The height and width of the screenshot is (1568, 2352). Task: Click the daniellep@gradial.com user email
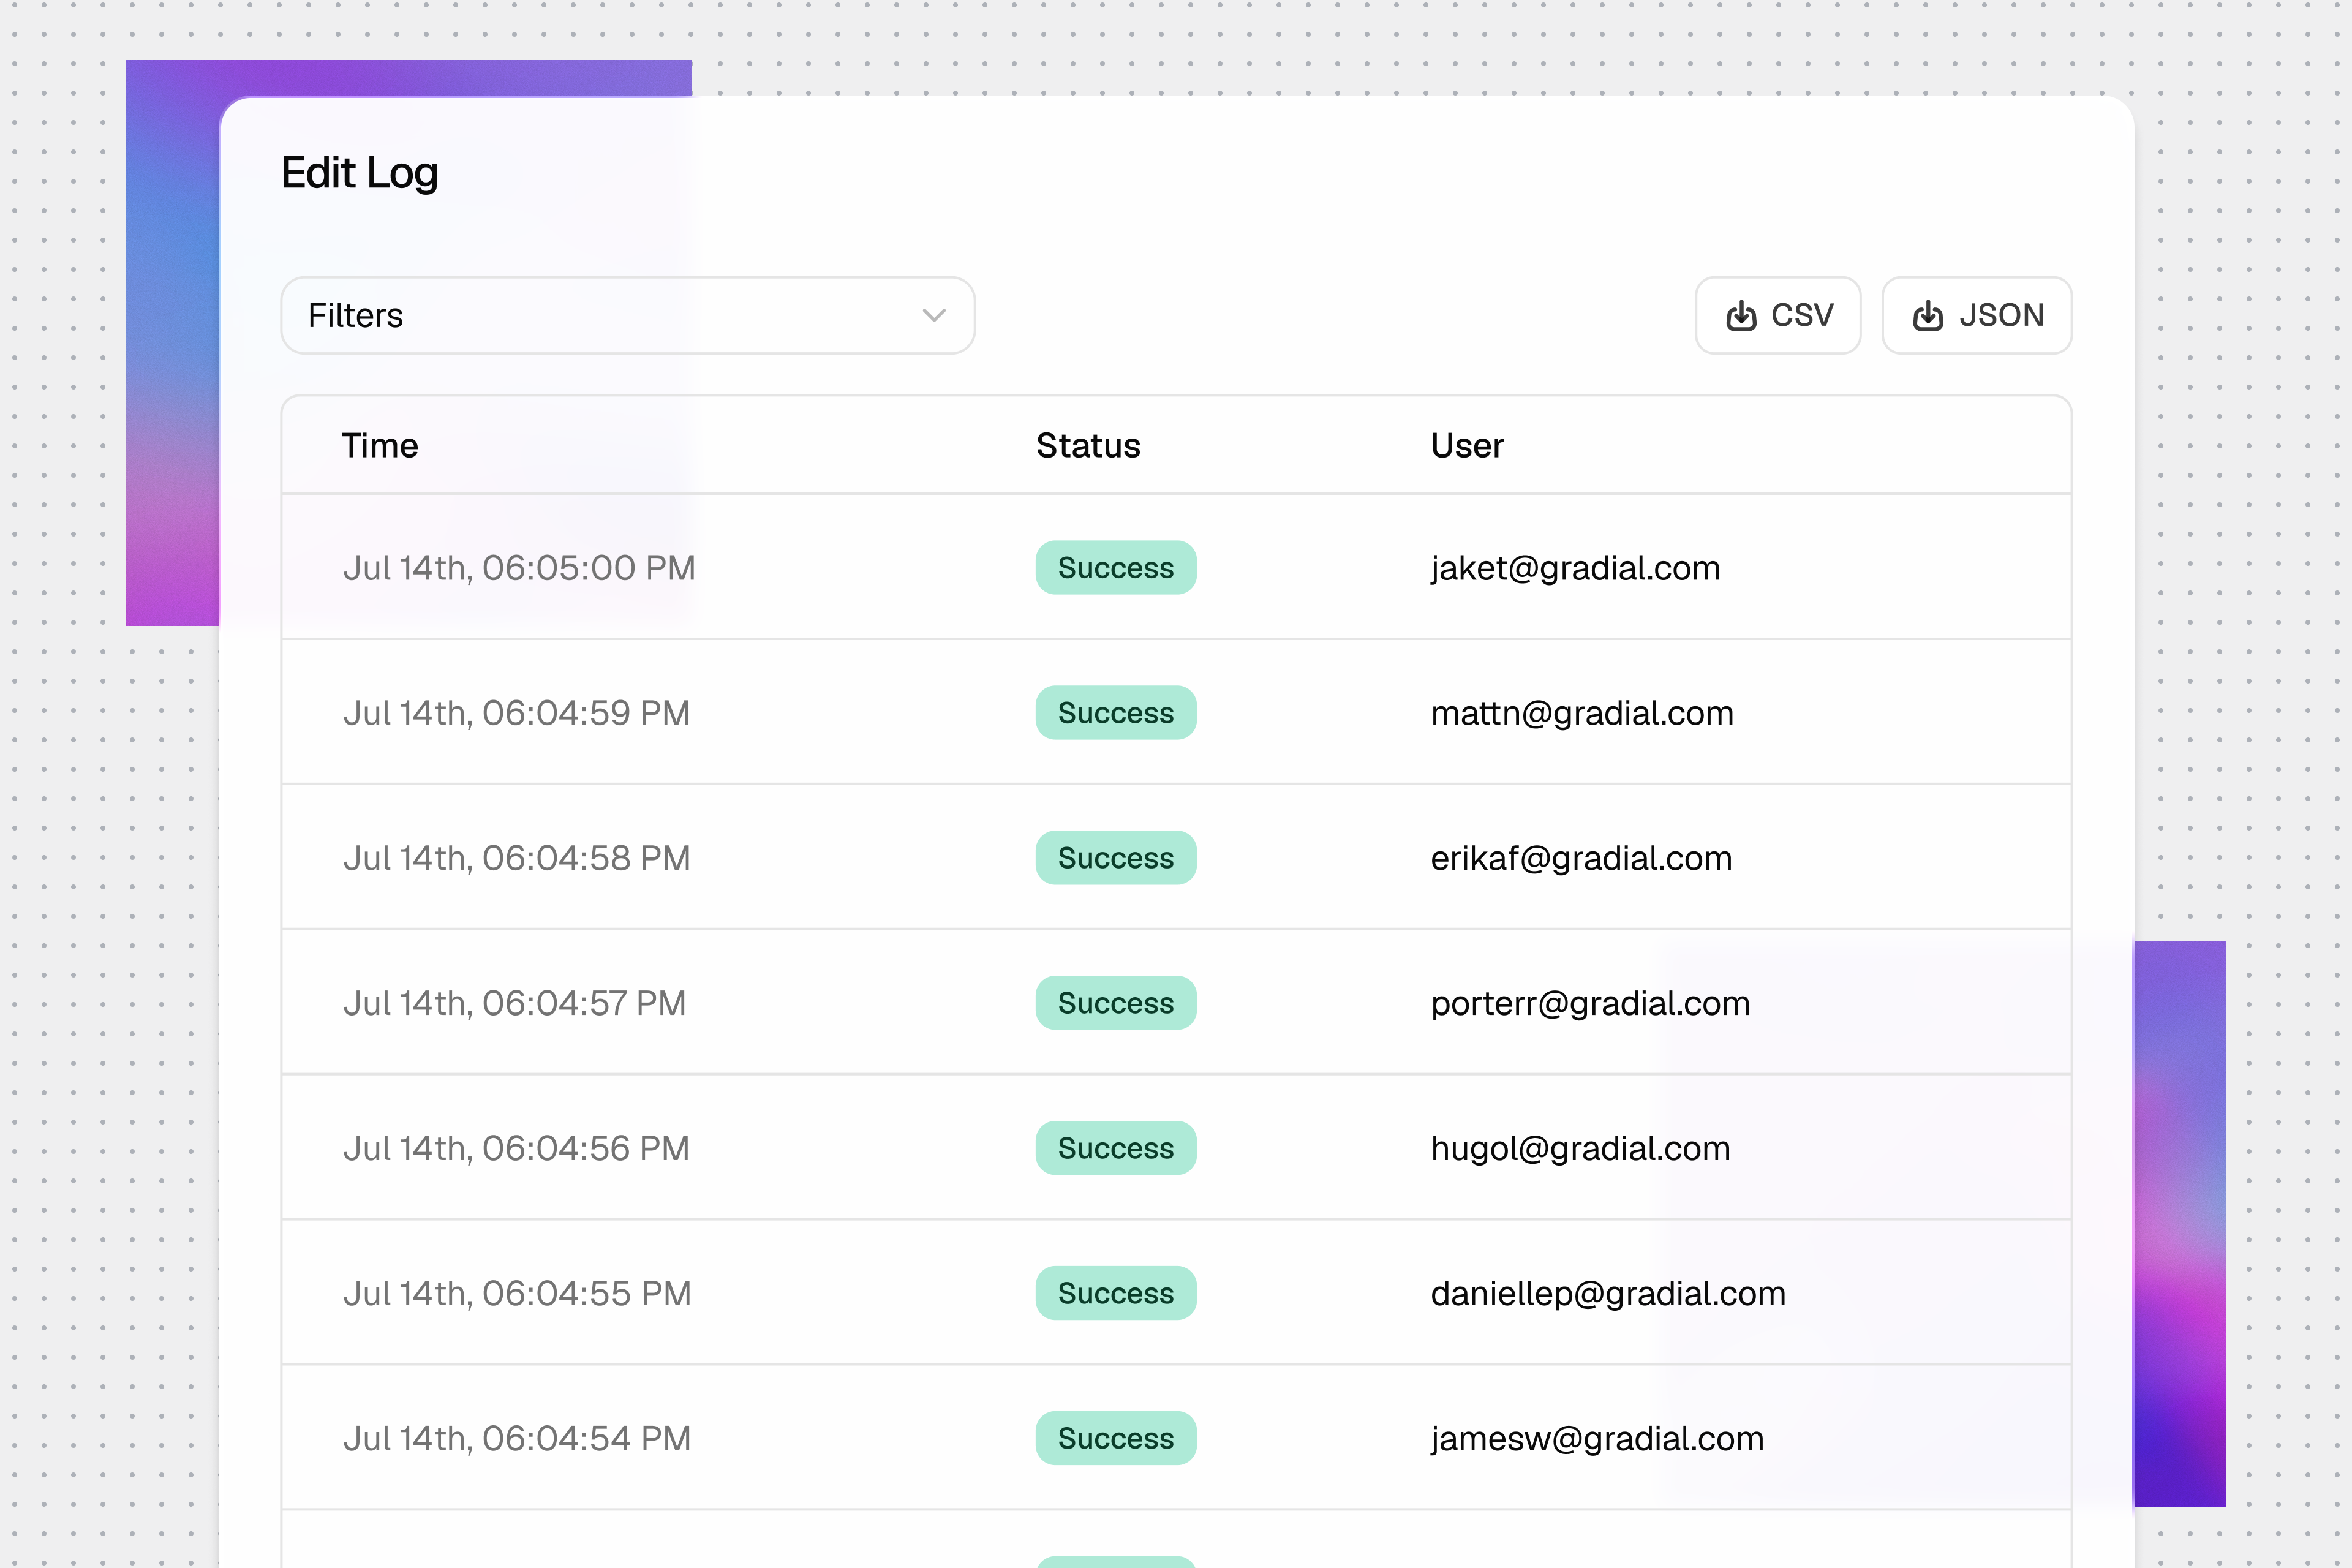1608,1293
